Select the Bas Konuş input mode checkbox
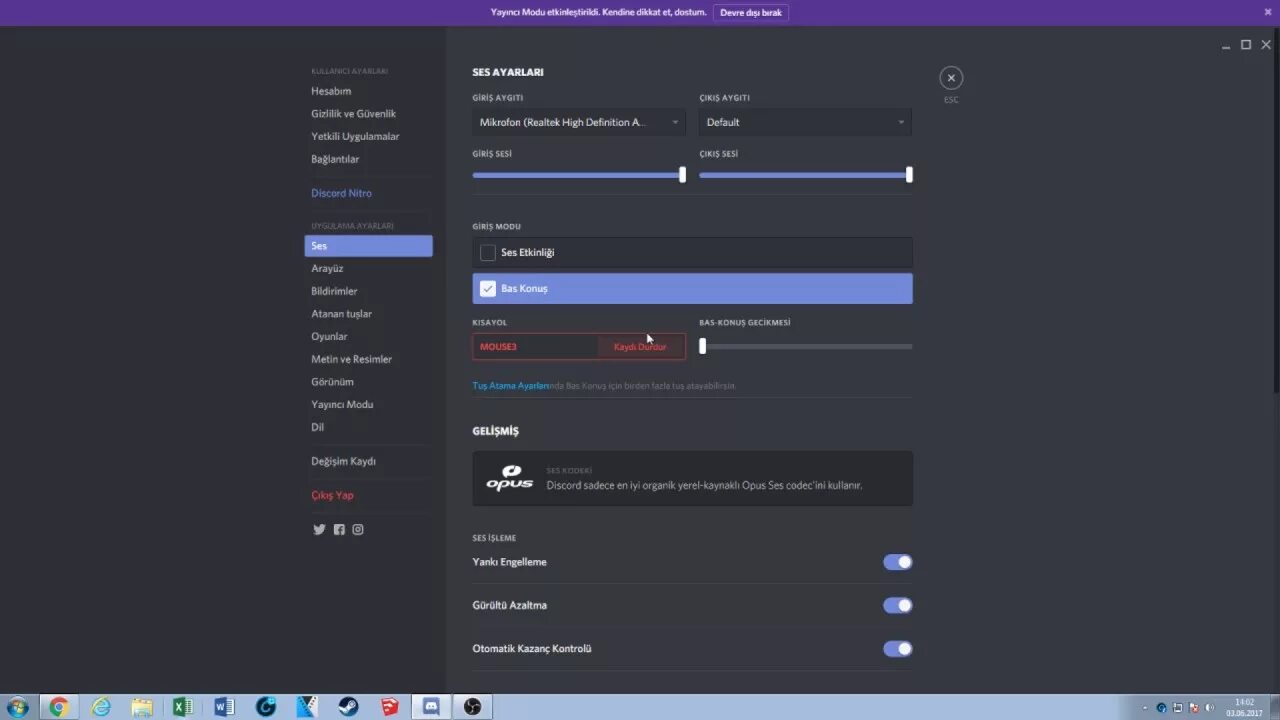Viewport: 1280px width, 720px height. 488,289
